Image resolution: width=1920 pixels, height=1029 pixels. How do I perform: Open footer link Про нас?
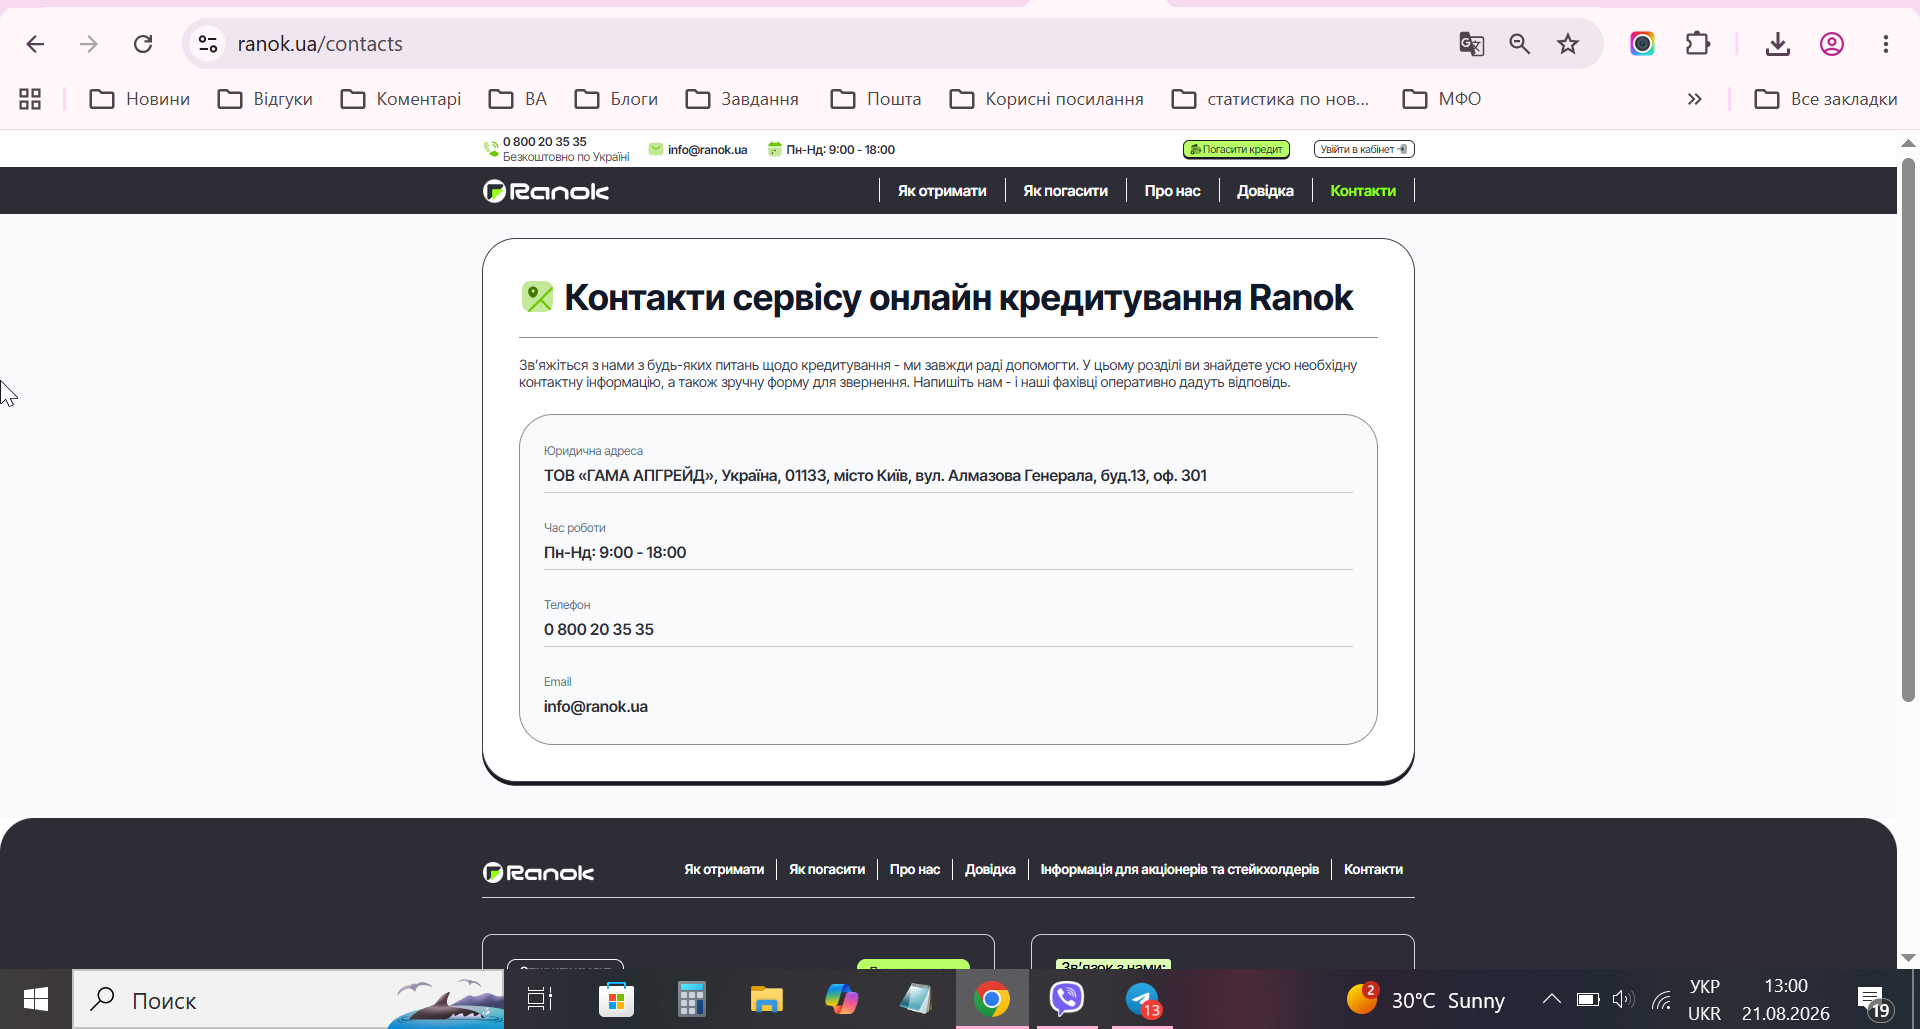[x=915, y=870]
